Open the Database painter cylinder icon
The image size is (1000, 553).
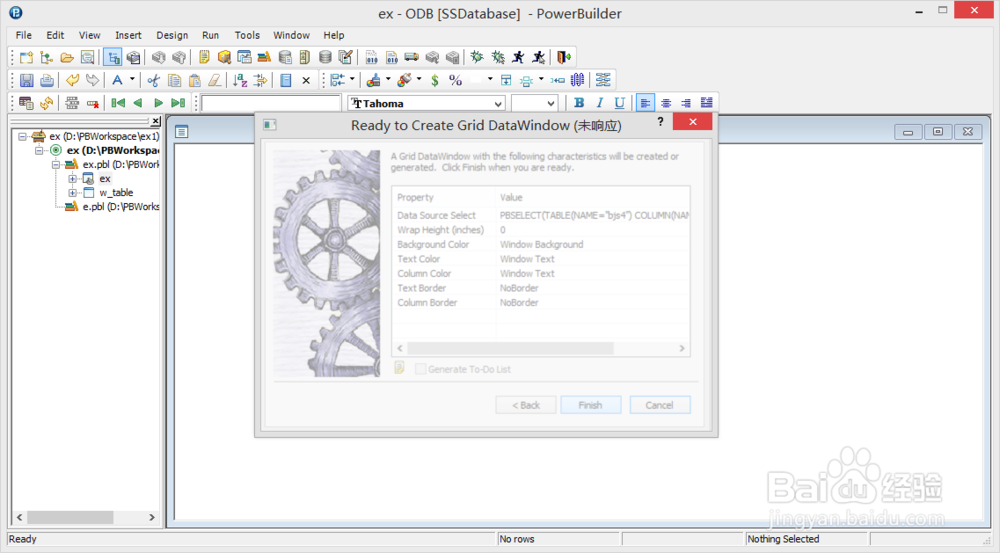[x=325, y=57]
